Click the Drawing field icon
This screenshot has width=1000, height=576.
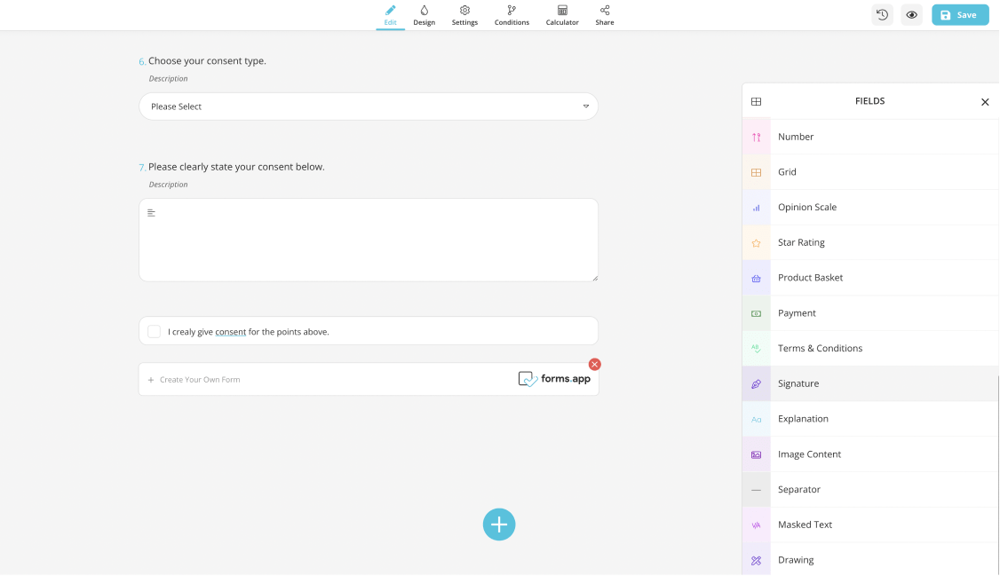click(x=756, y=560)
